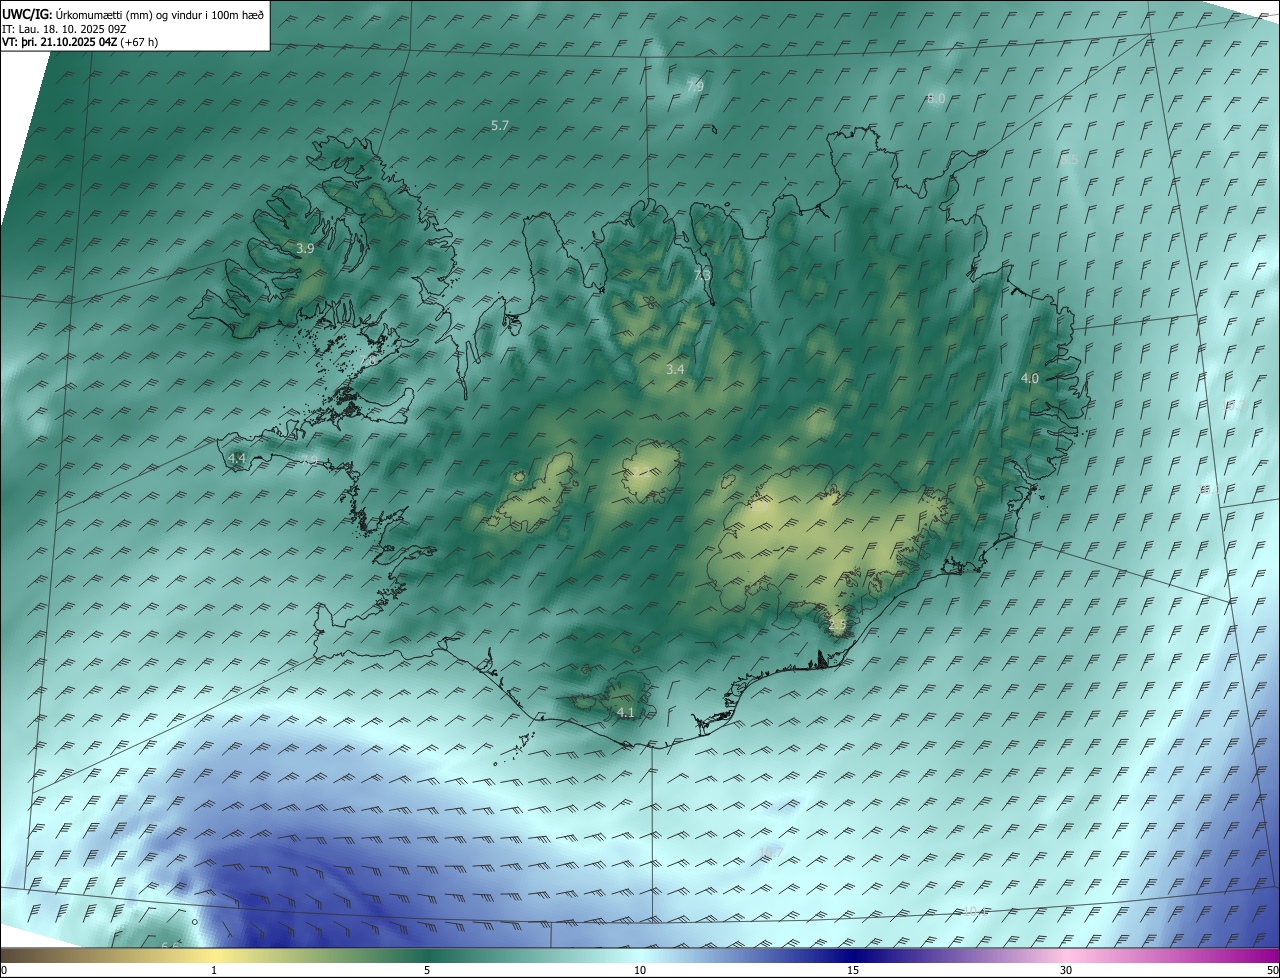Click the colorbar tick label 30

[x=1066, y=970]
